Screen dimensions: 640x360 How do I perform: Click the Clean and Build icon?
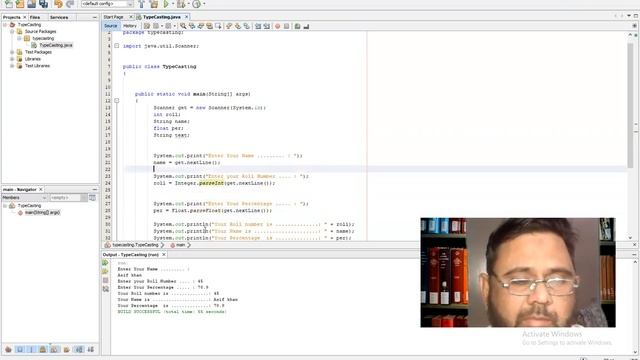[x=154, y=4]
